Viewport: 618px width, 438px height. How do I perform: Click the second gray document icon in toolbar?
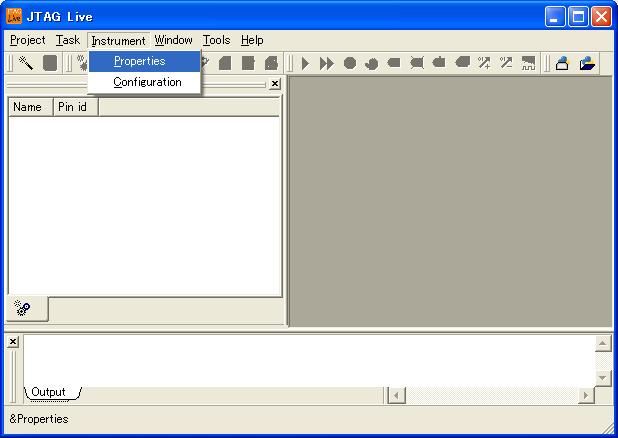pyautogui.click(x=248, y=63)
